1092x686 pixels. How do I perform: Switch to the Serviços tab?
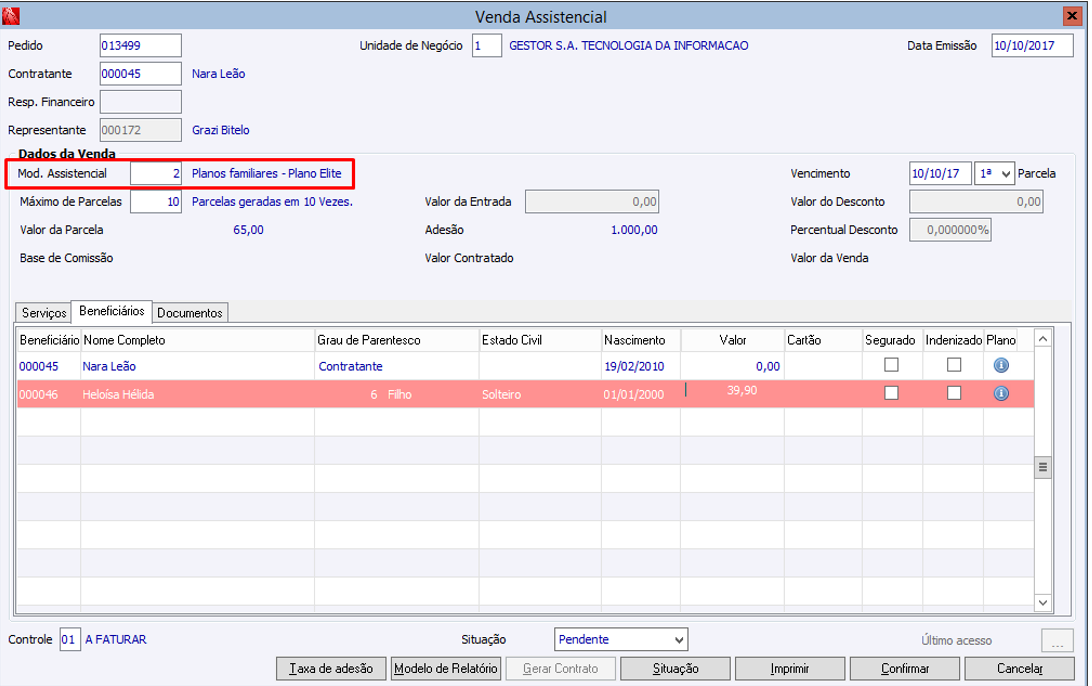(43, 313)
